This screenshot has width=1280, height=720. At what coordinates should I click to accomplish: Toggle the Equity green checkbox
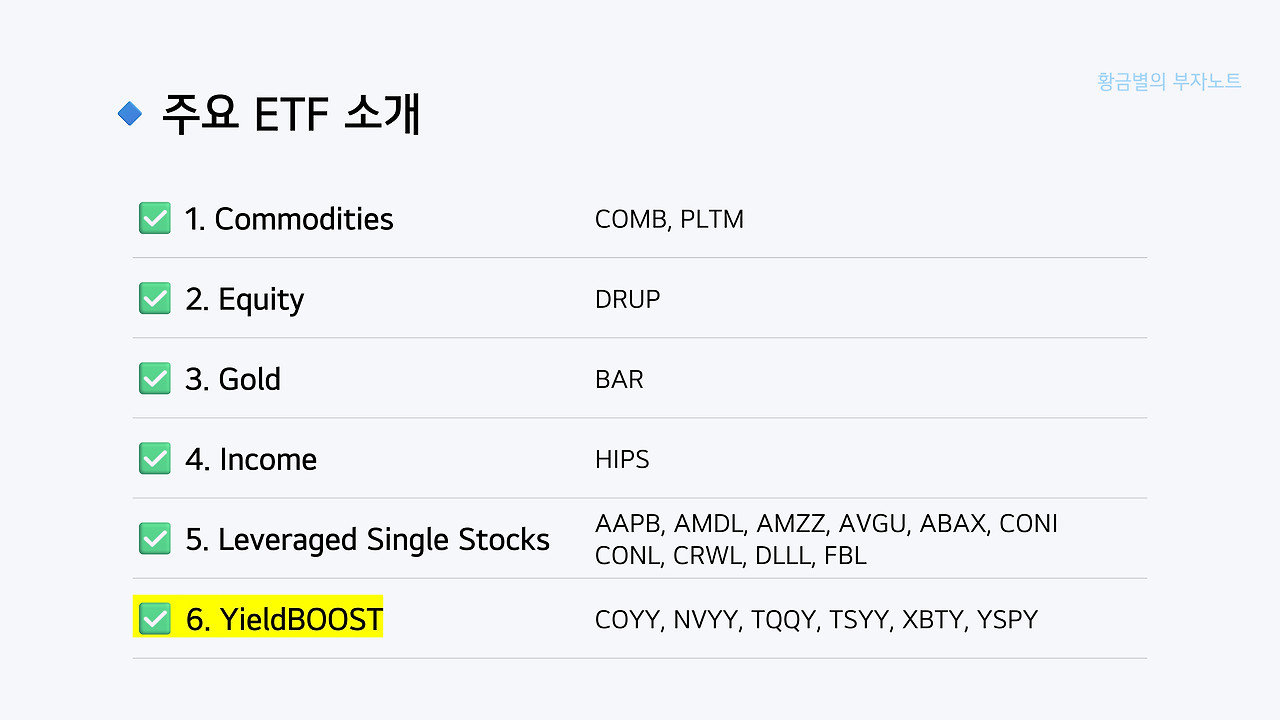[154, 298]
